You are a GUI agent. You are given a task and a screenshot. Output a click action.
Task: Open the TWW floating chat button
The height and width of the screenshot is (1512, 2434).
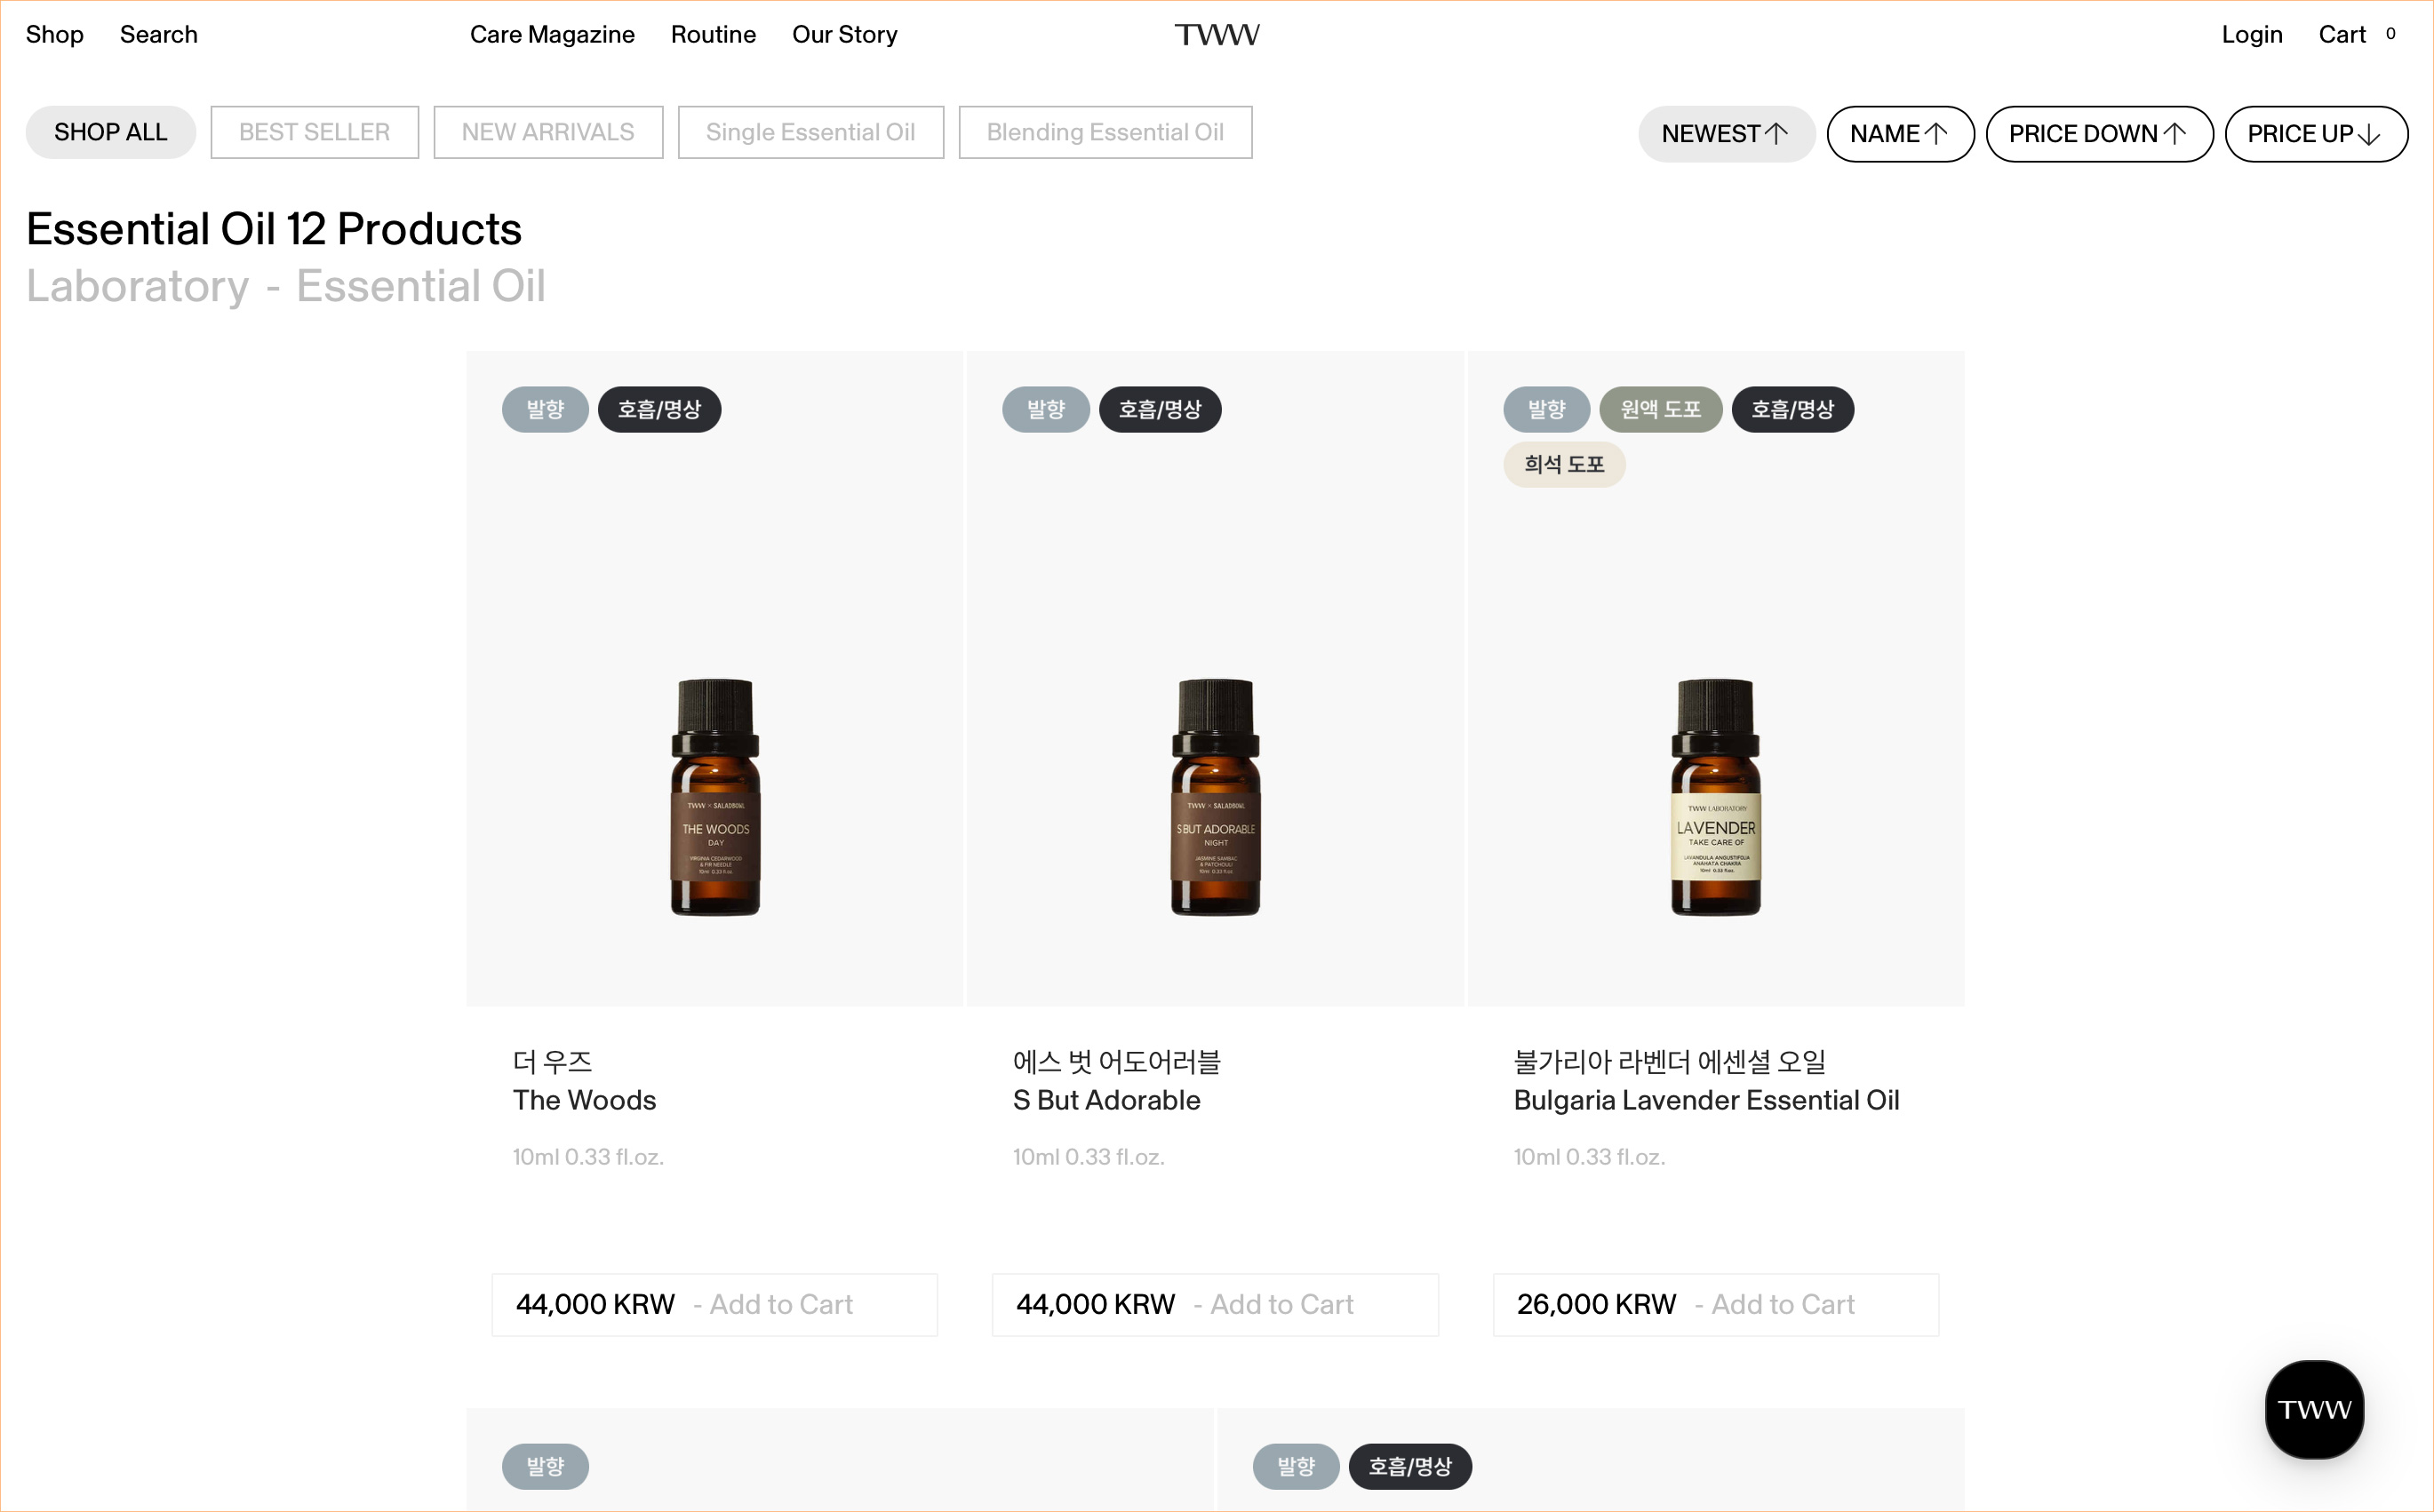click(x=2313, y=1408)
